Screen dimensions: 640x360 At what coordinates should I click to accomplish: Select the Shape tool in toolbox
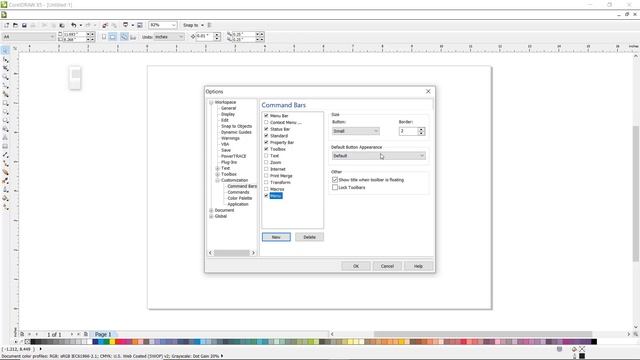click(x=5, y=60)
